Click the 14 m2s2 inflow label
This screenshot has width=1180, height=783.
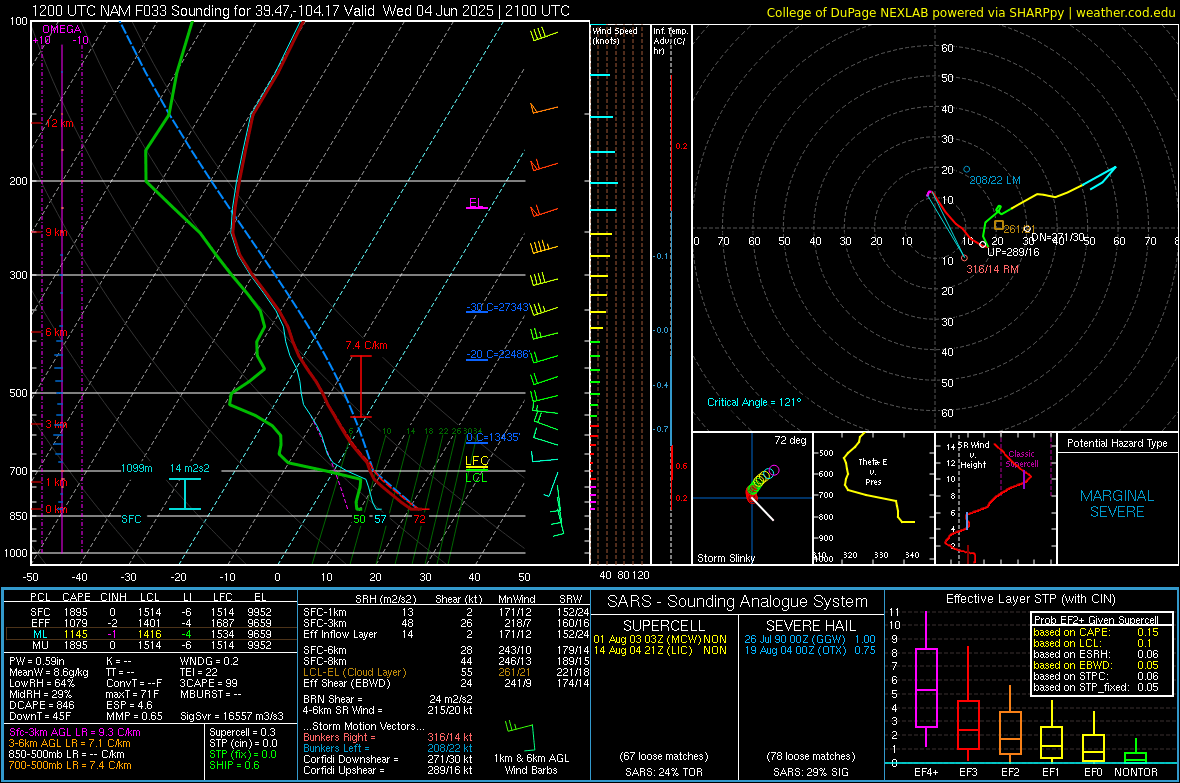190,468
